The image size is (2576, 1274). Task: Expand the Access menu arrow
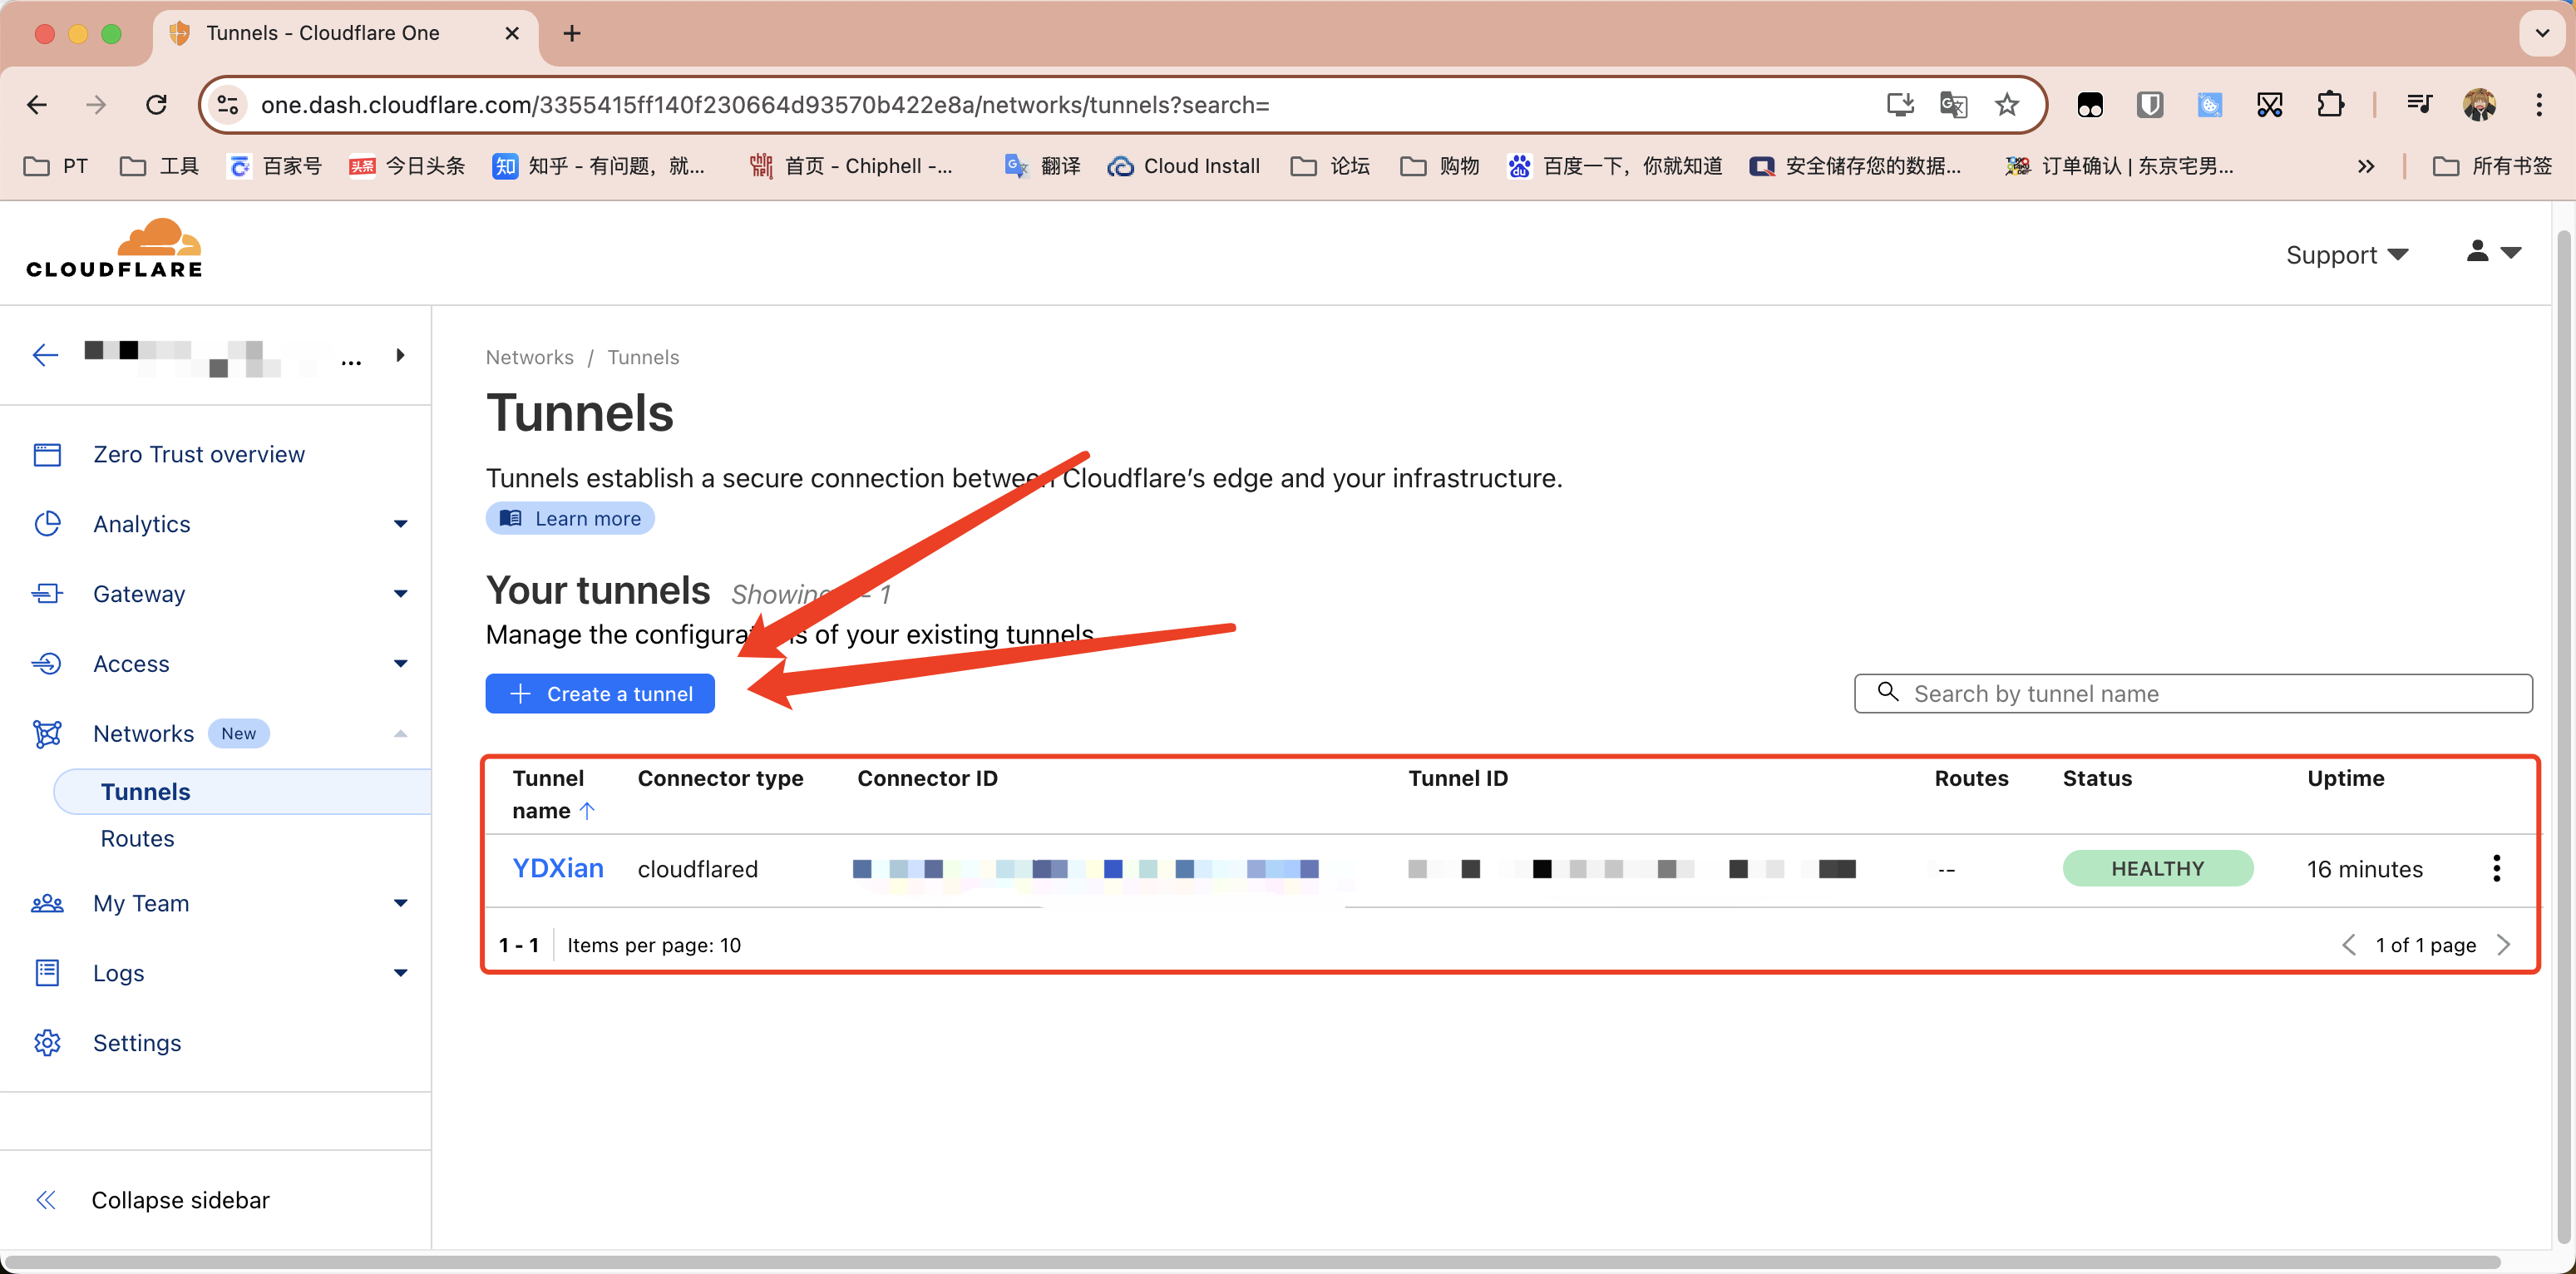[x=400, y=664]
